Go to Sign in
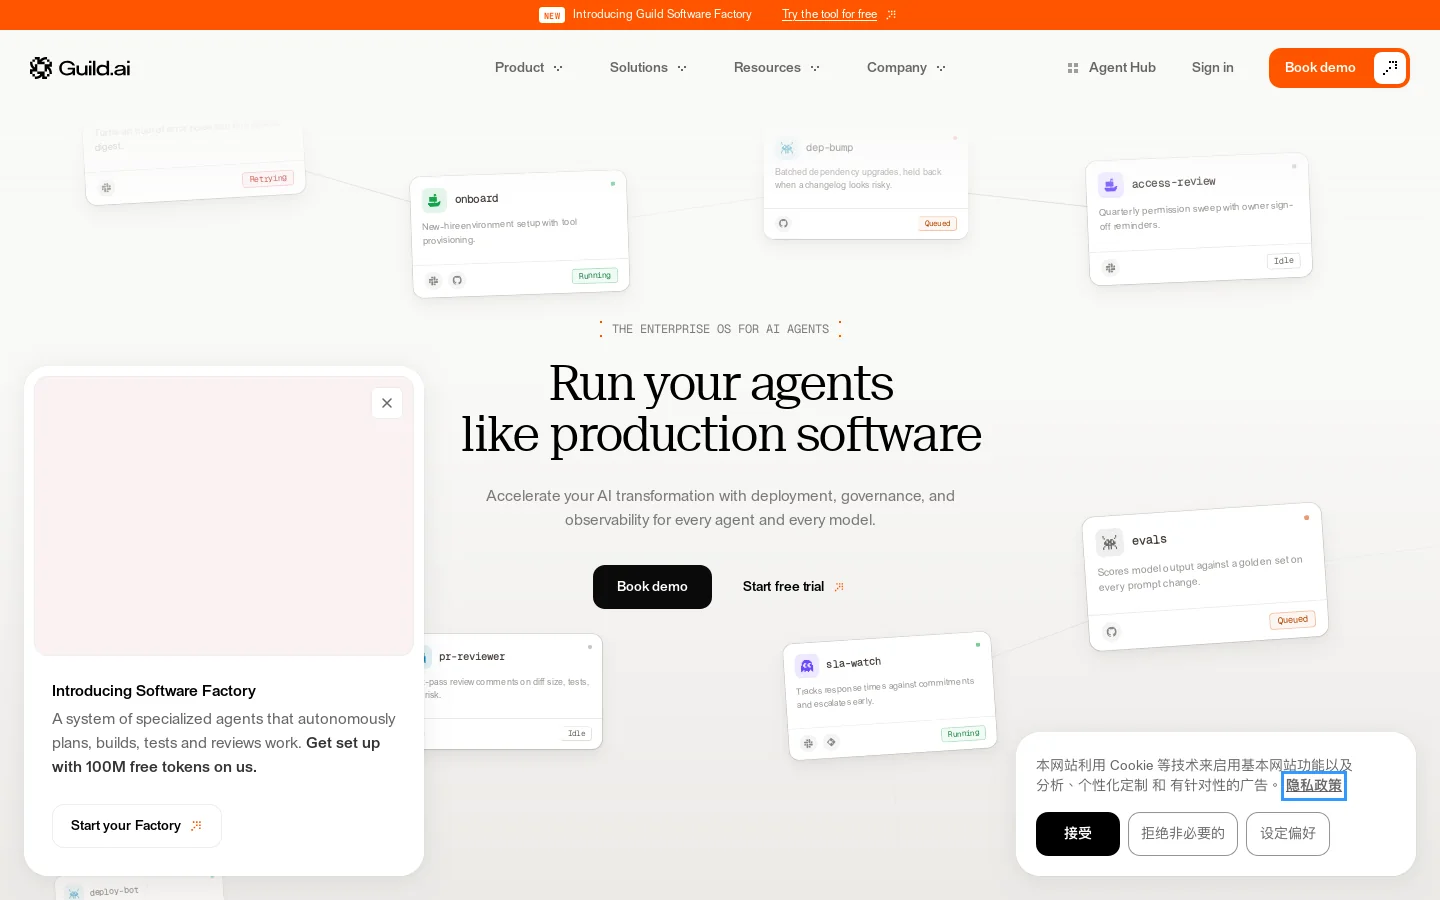This screenshot has height=900, width=1440. tap(1212, 68)
